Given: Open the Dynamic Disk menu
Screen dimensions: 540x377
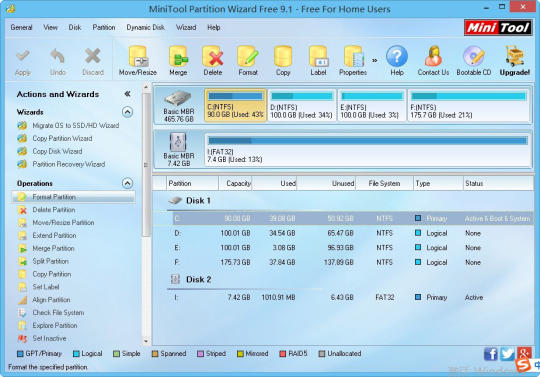Looking at the screenshot, I should [x=145, y=28].
